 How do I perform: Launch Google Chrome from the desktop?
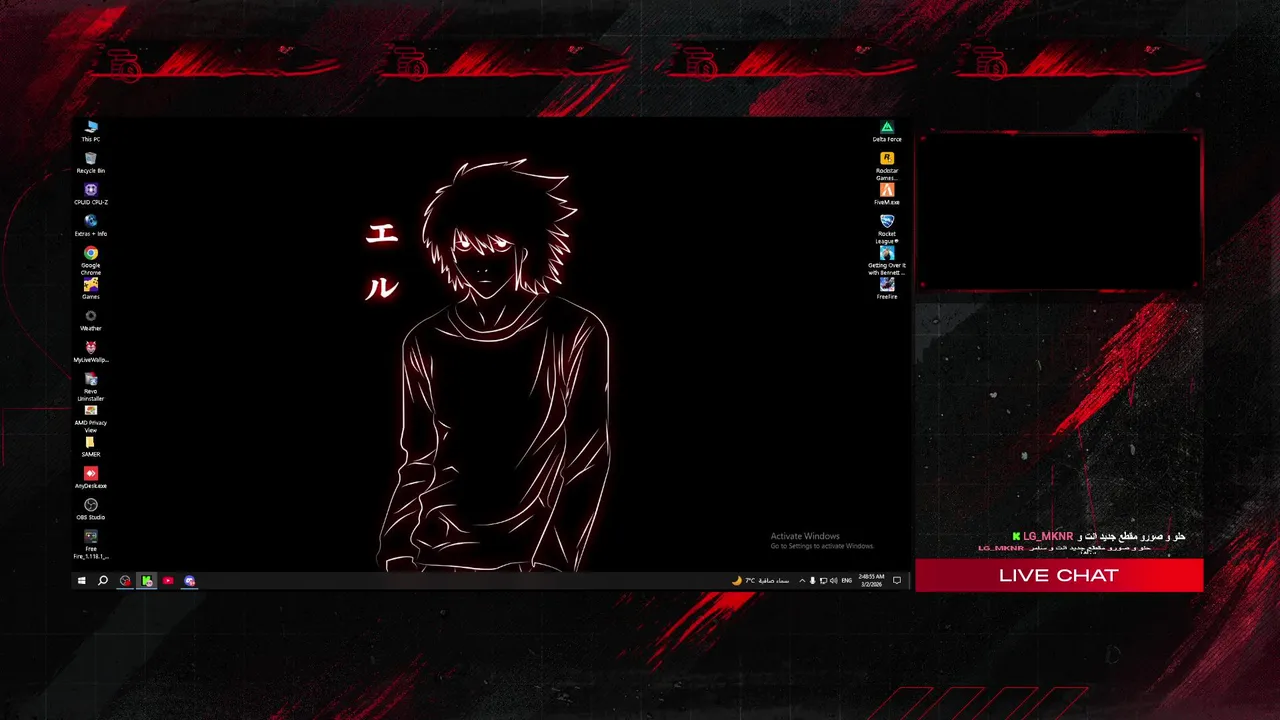91,261
